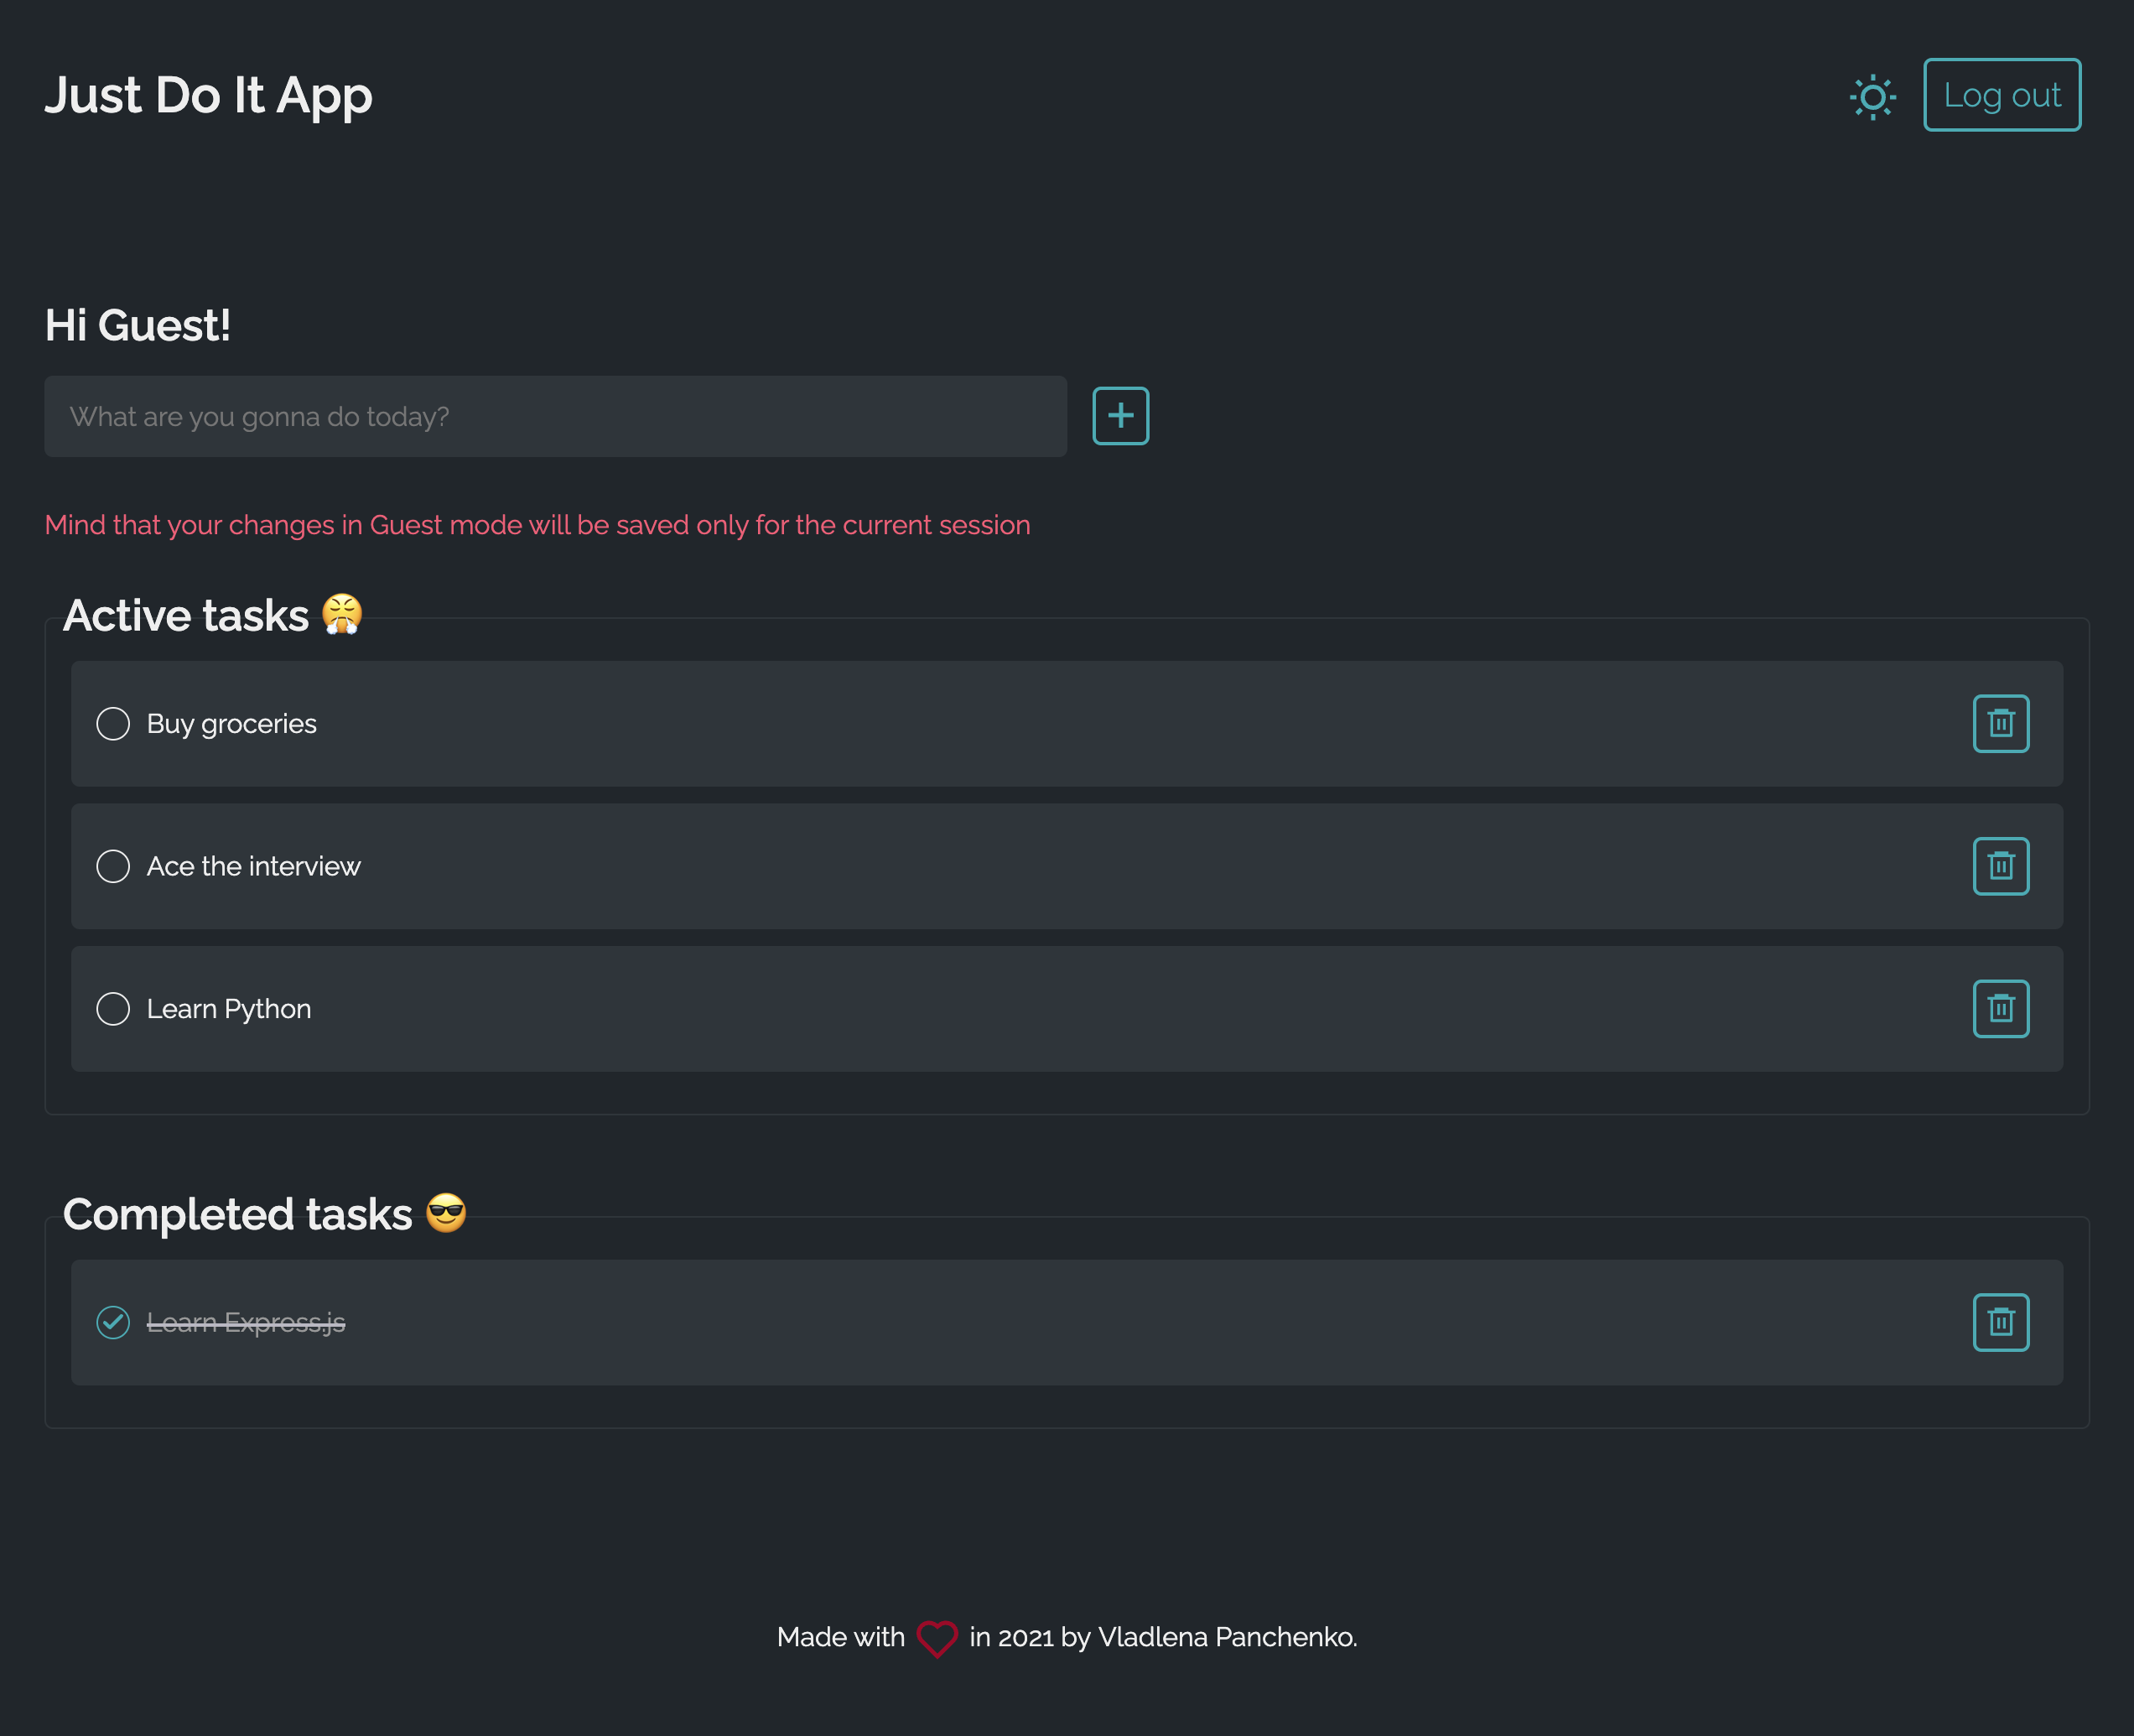Check off 'Ace the interview' task
This screenshot has width=2134, height=1736.
(113, 866)
